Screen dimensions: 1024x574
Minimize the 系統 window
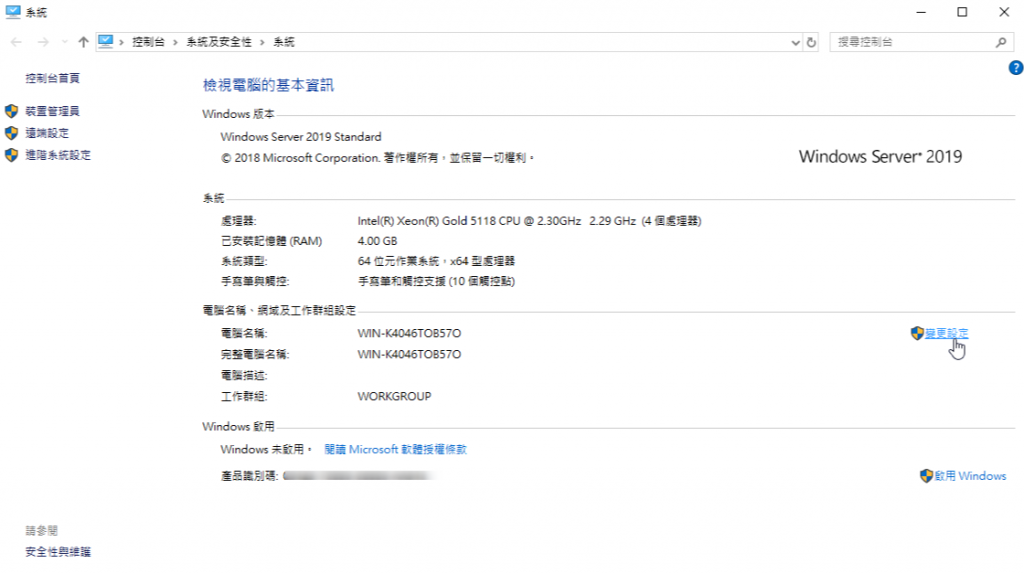[921, 12]
